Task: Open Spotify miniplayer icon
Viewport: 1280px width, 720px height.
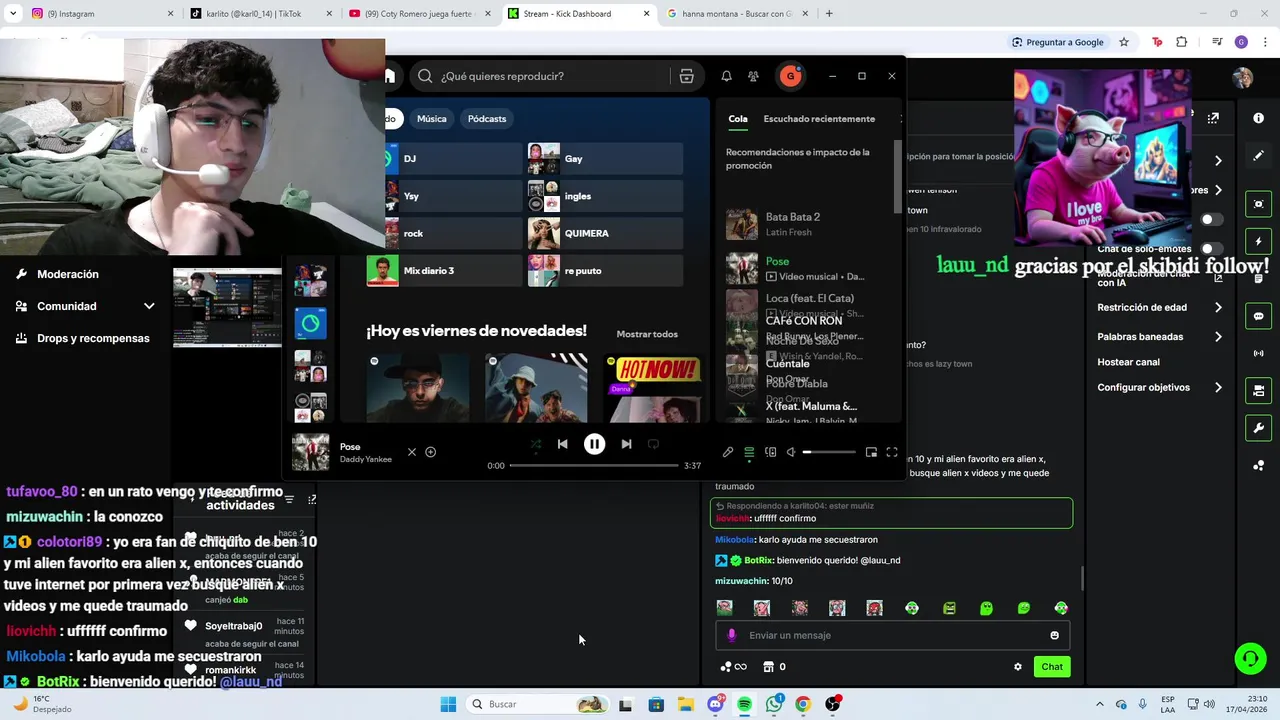Action: tap(871, 452)
